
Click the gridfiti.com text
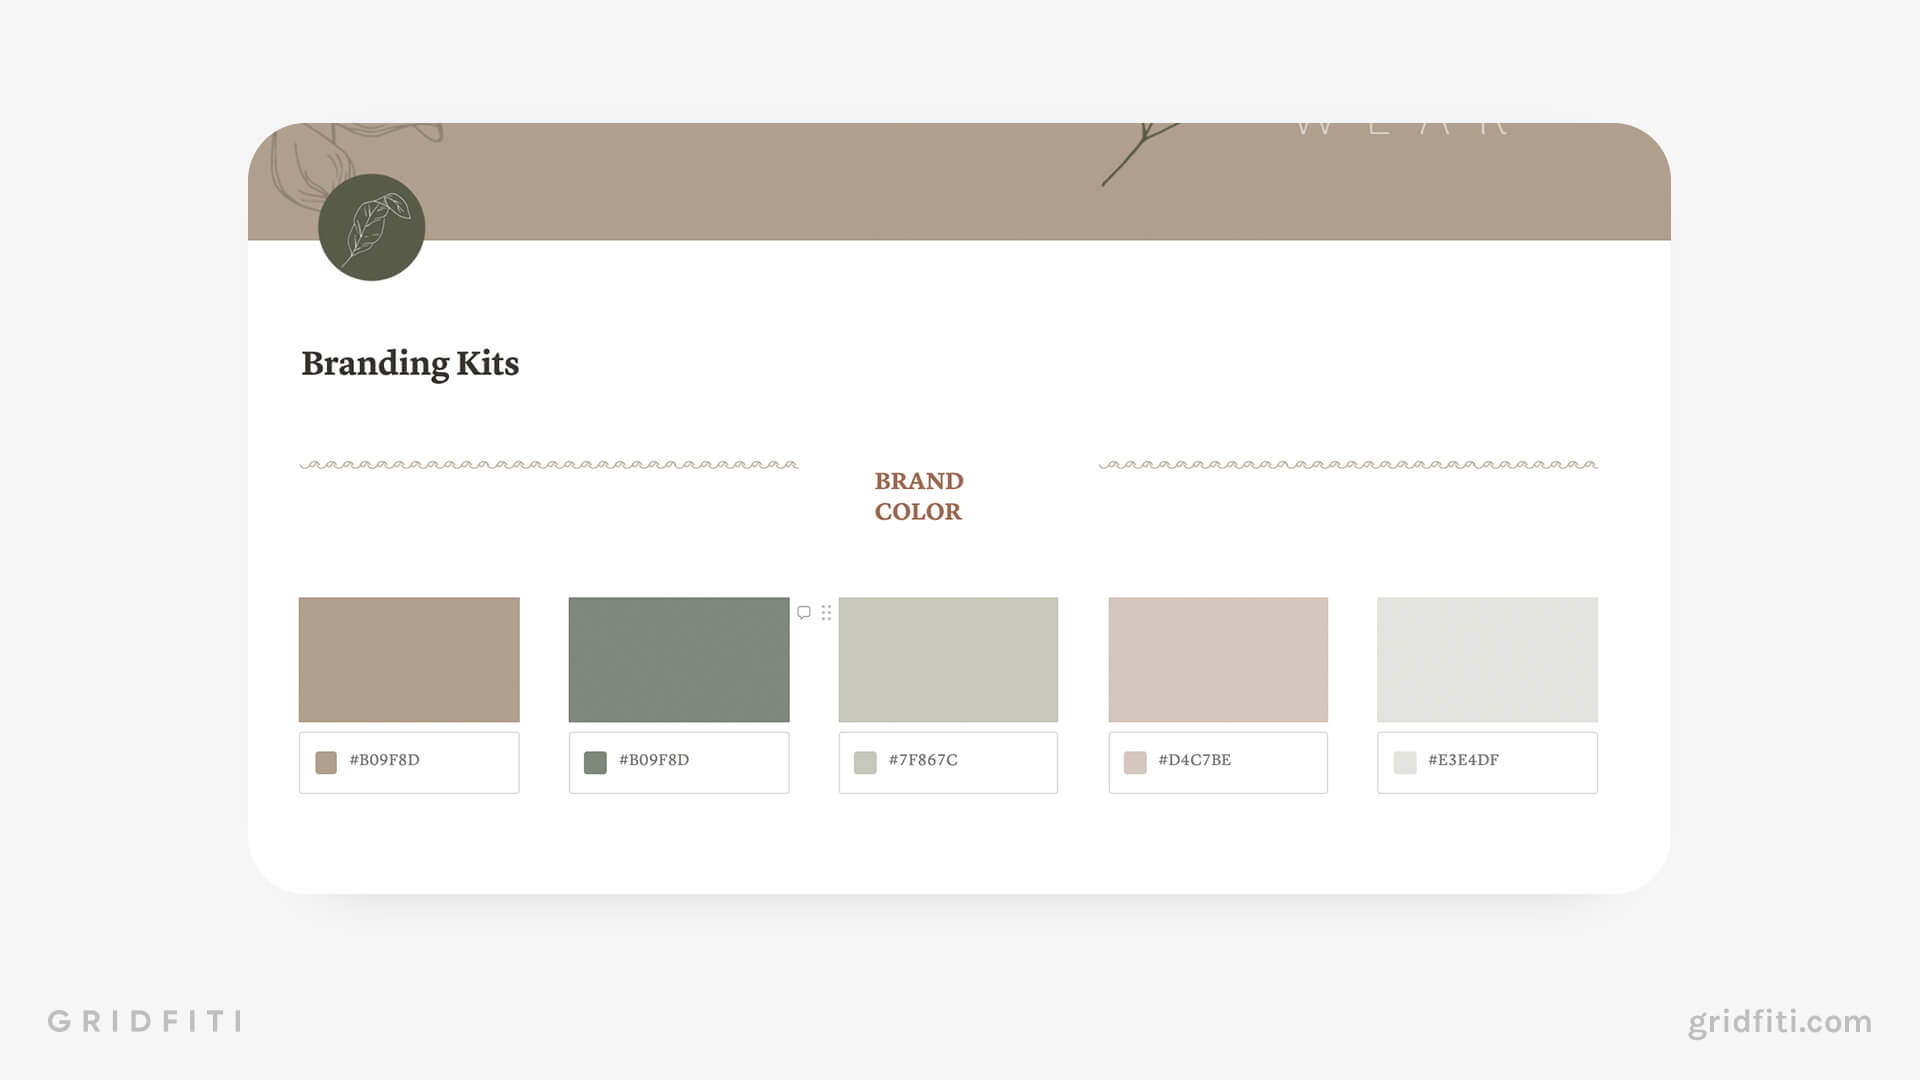1780,1022
